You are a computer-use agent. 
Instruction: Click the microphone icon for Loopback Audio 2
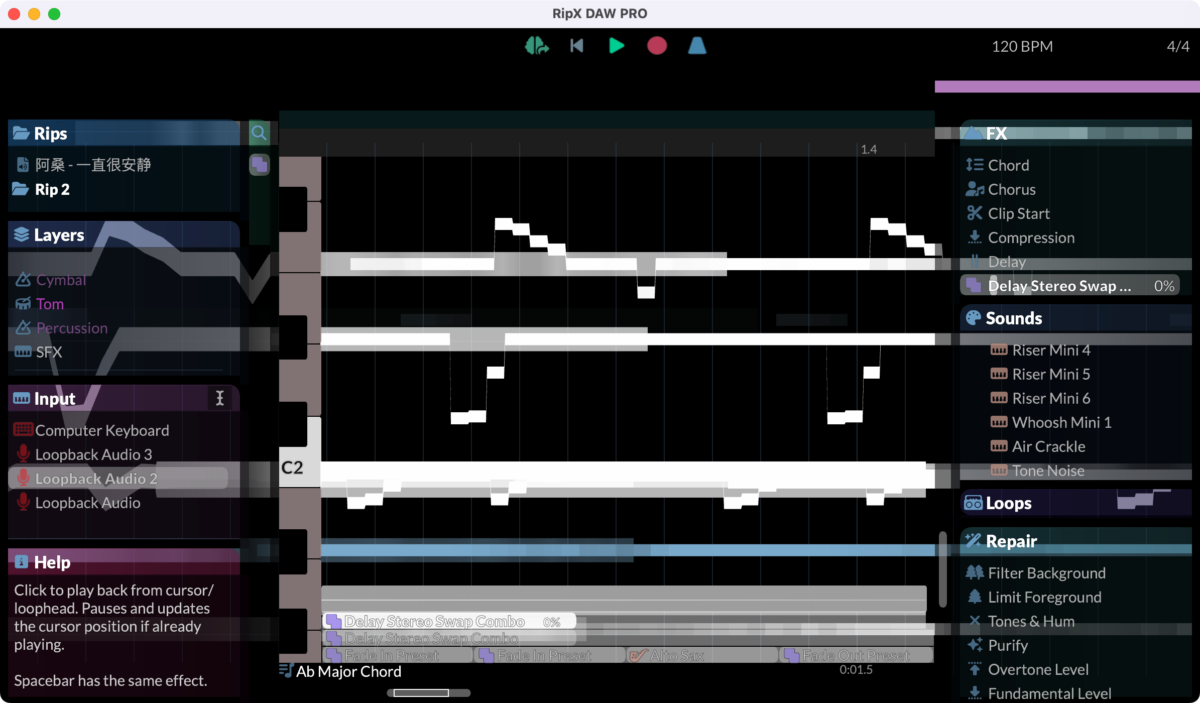pos(23,478)
